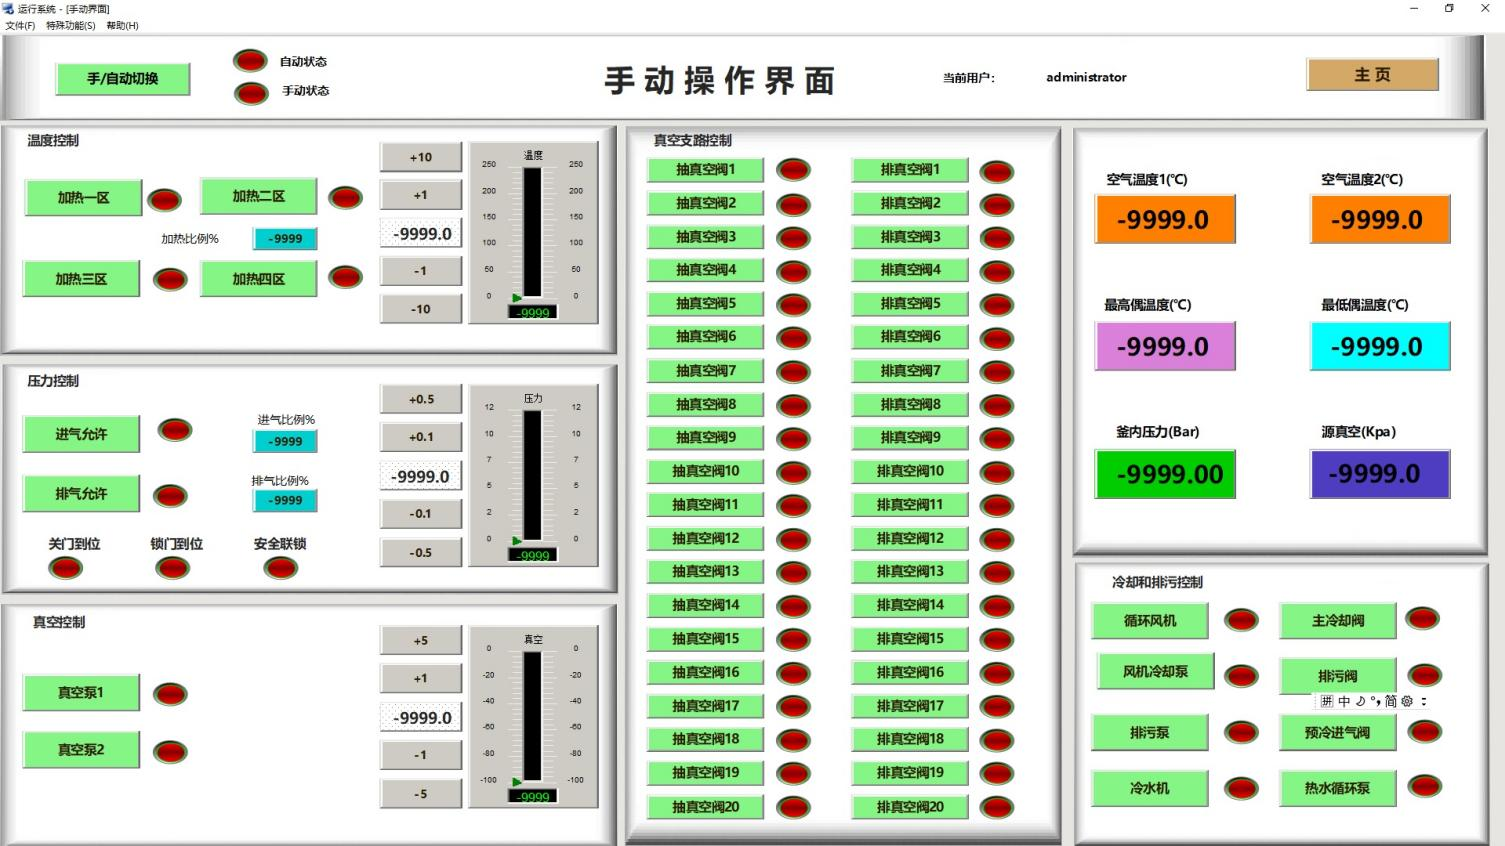Open the 特殊功能(S) menu

tap(68, 25)
